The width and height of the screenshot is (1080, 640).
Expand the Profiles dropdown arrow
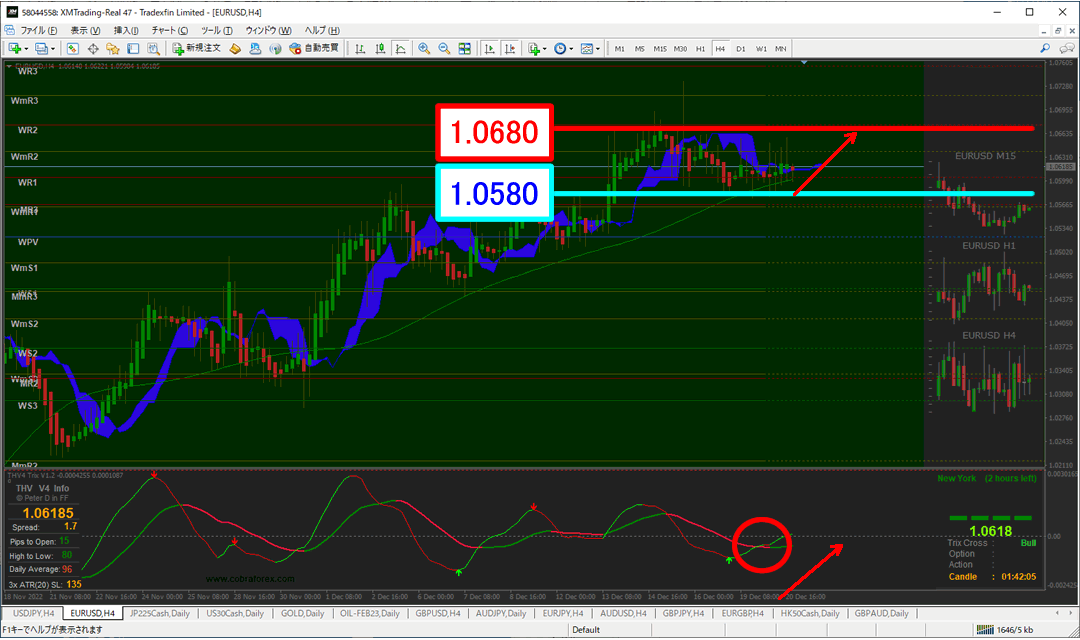coord(52,49)
